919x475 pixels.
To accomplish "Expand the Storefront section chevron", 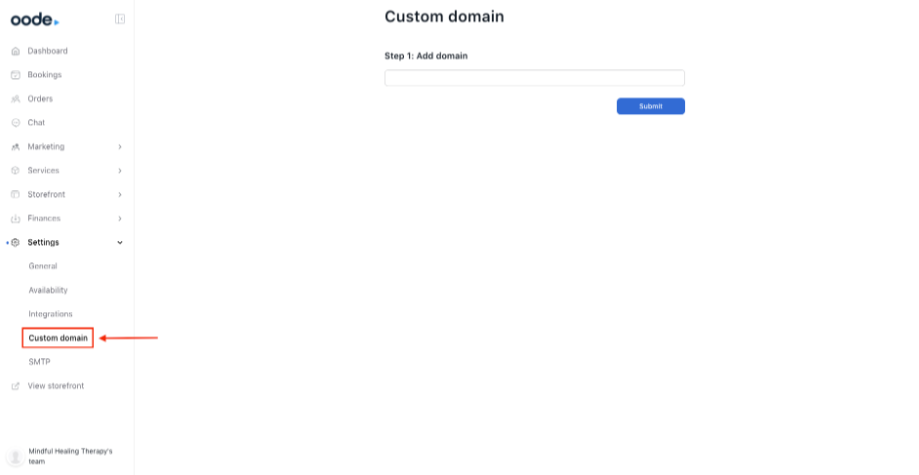I will (x=120, y=195).
